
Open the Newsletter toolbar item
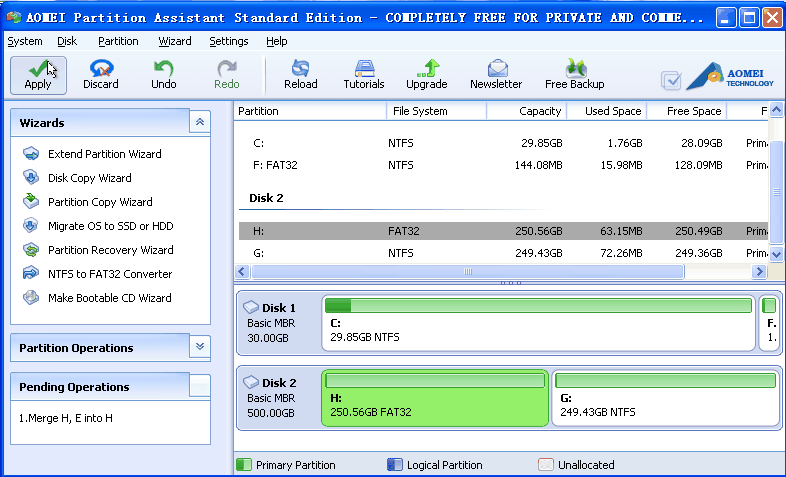[x=496, y=75]
